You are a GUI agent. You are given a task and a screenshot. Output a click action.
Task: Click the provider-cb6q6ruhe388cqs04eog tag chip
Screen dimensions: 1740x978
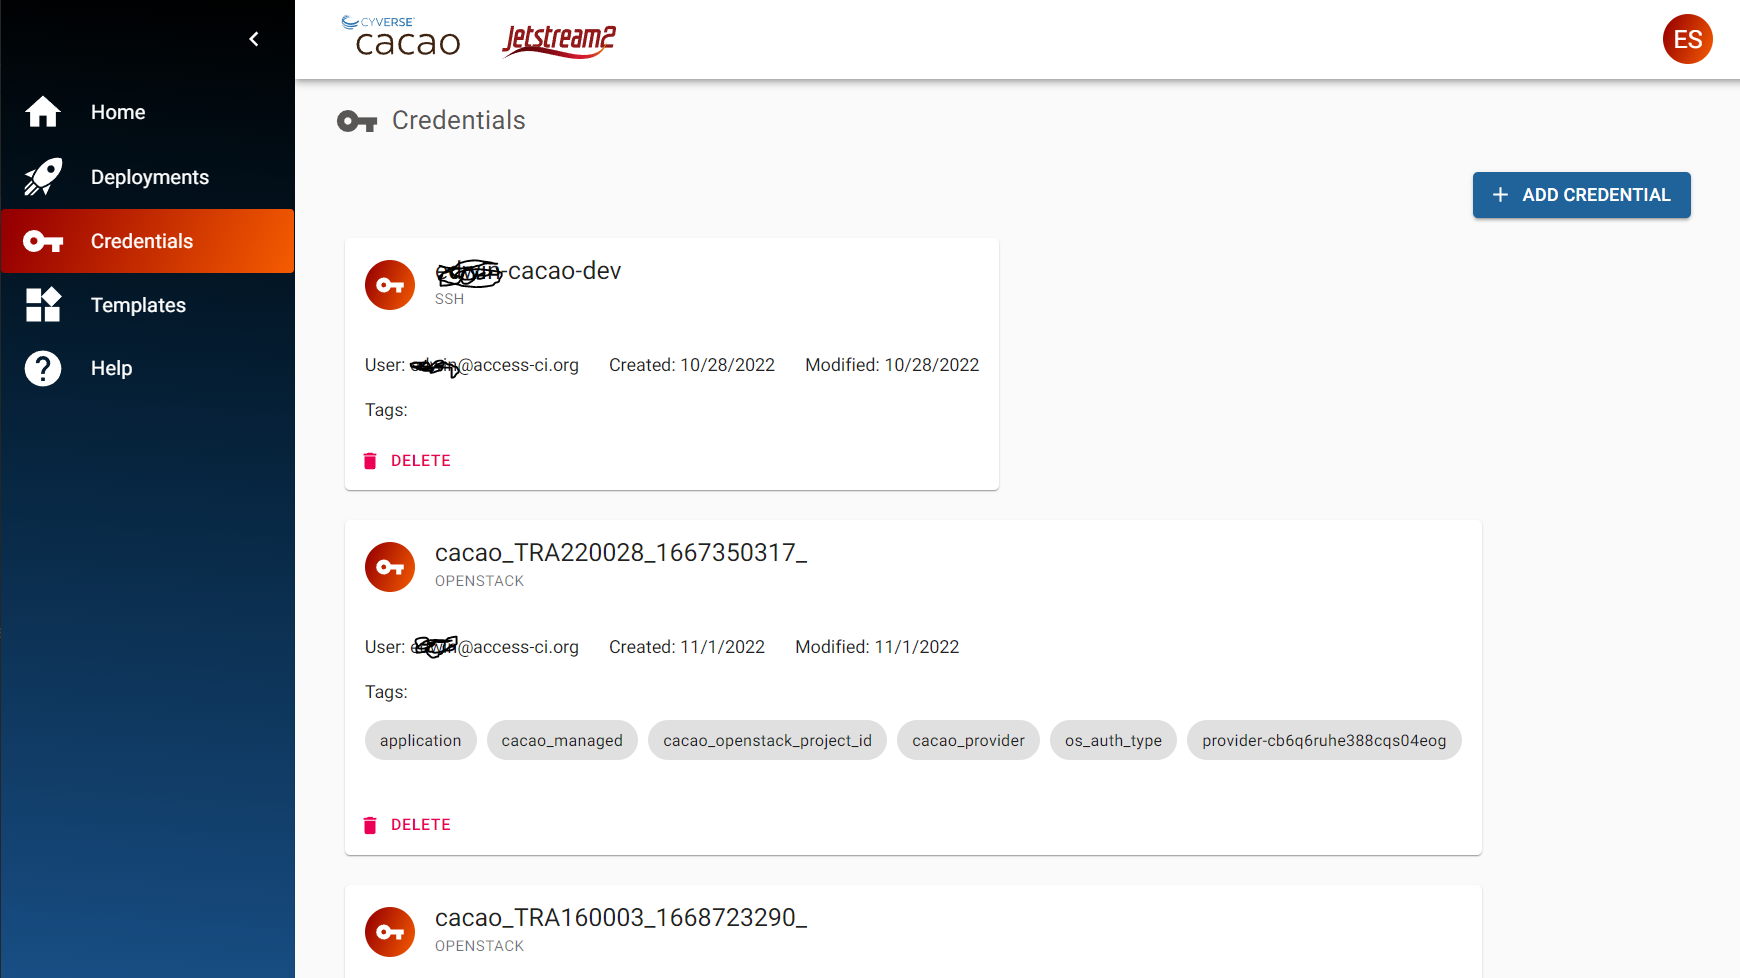pos(1323,740)
